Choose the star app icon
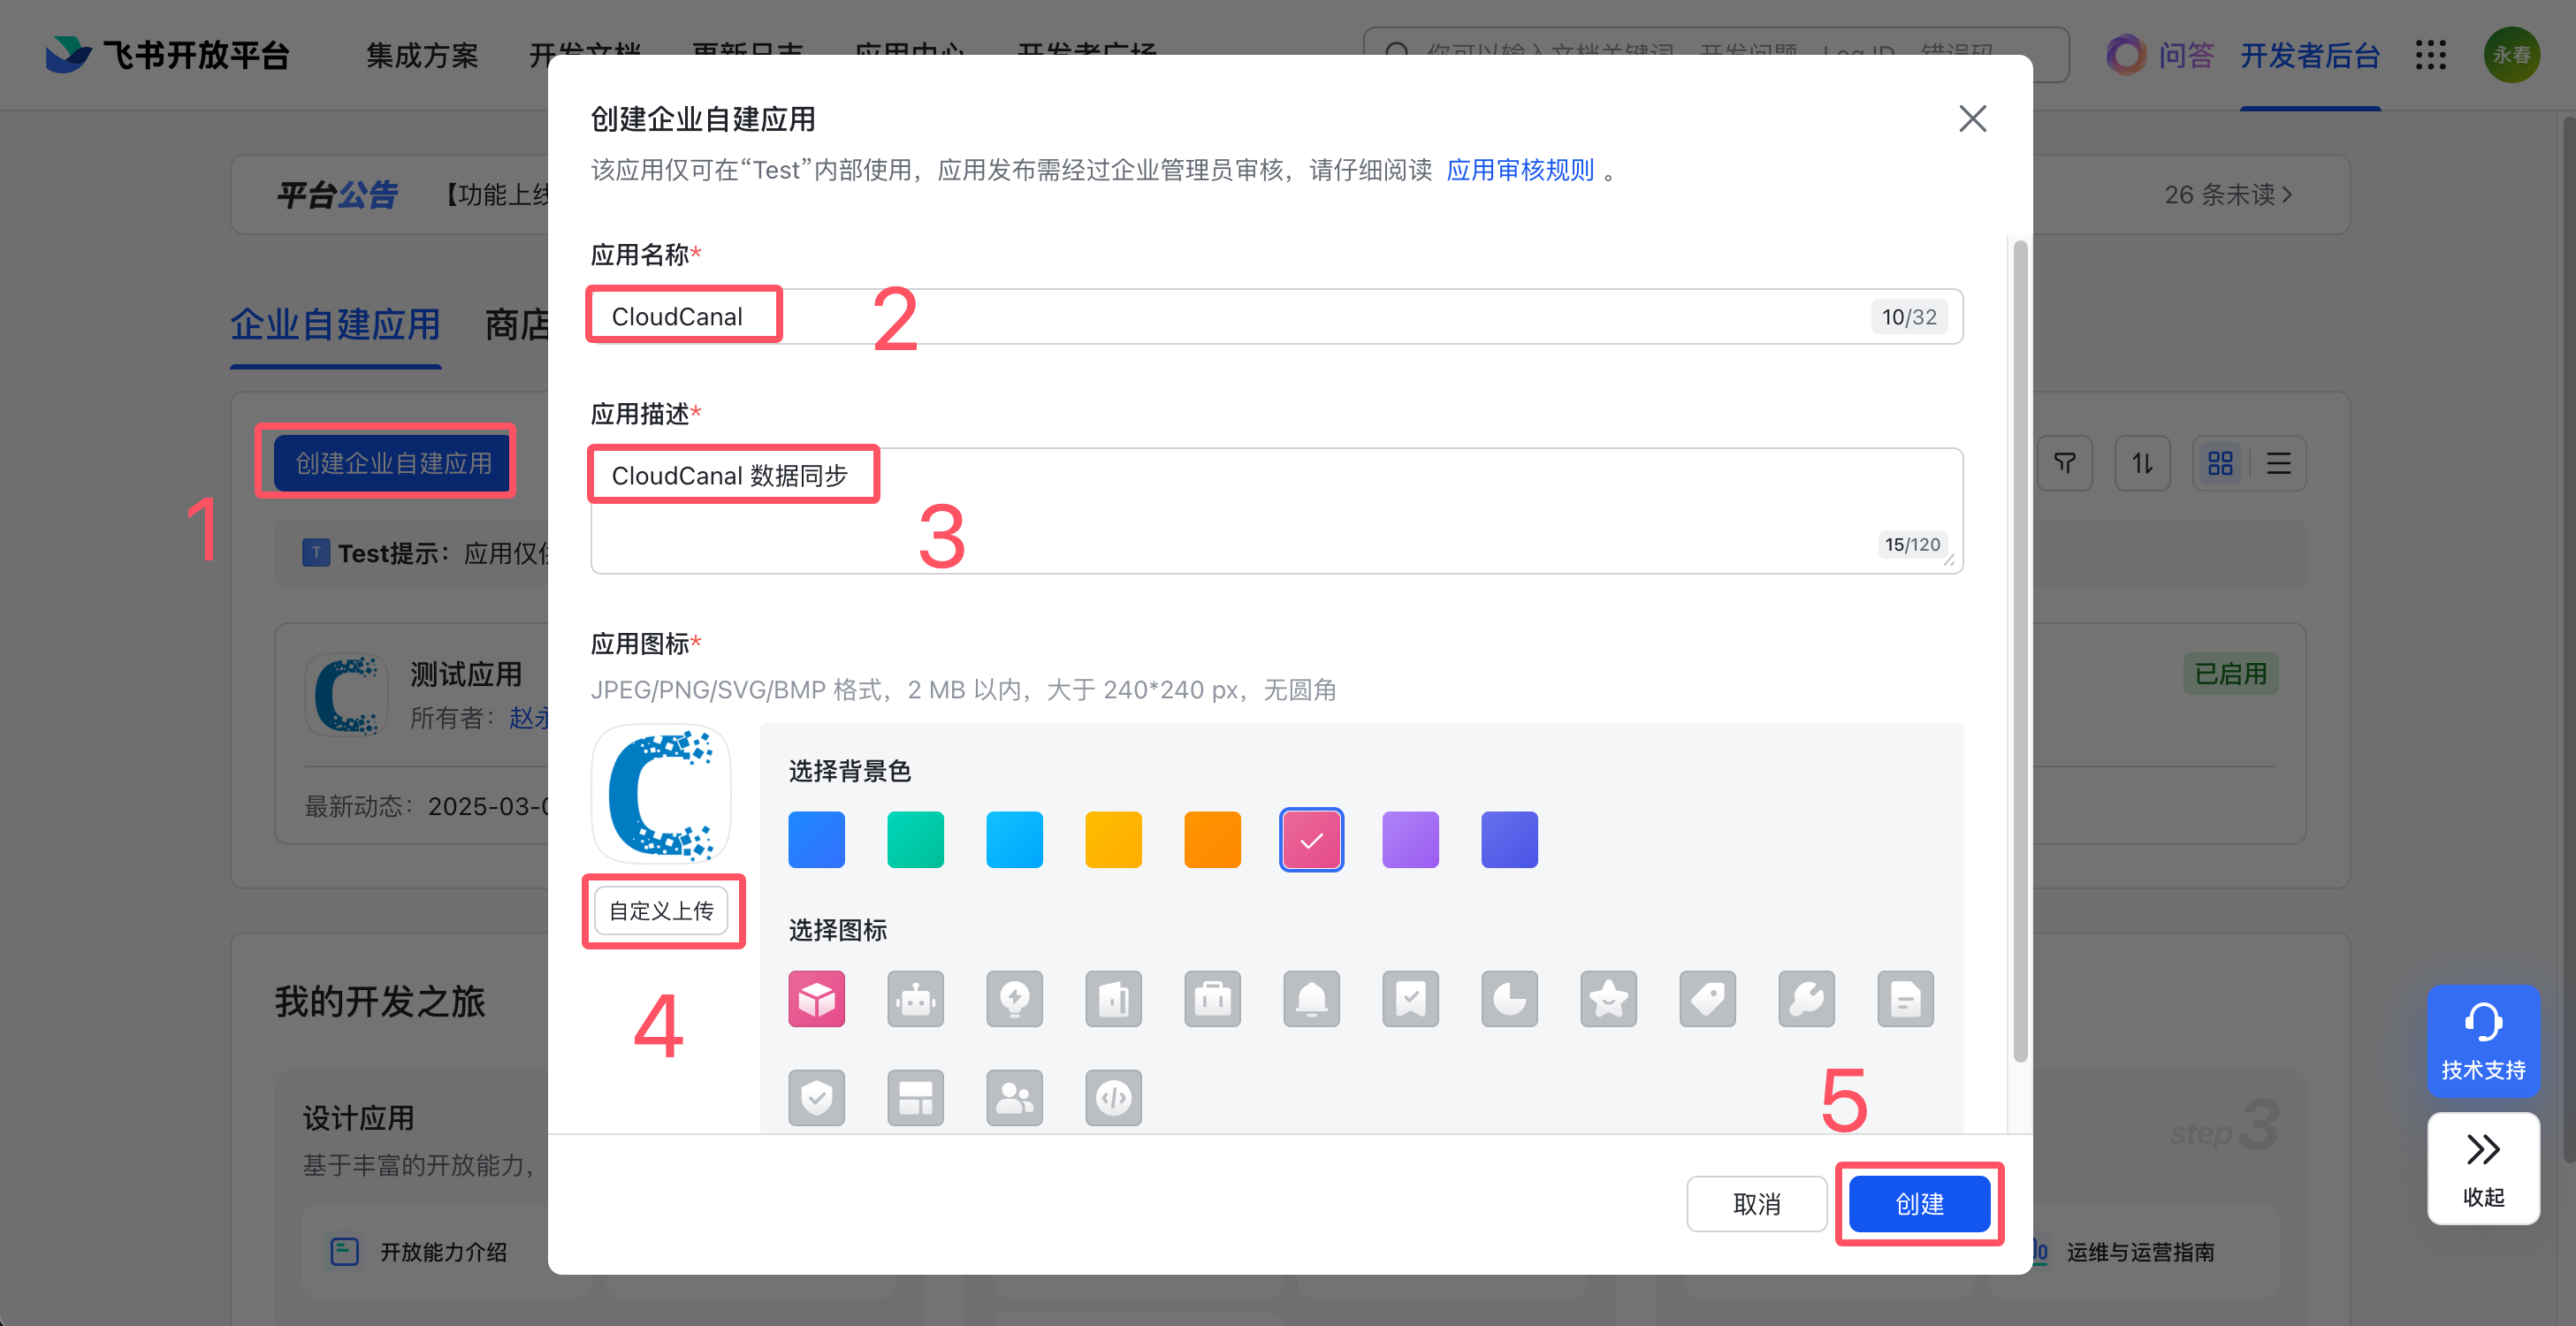The height and width of the screenshot is (1326, 2576). (1608, 999)
